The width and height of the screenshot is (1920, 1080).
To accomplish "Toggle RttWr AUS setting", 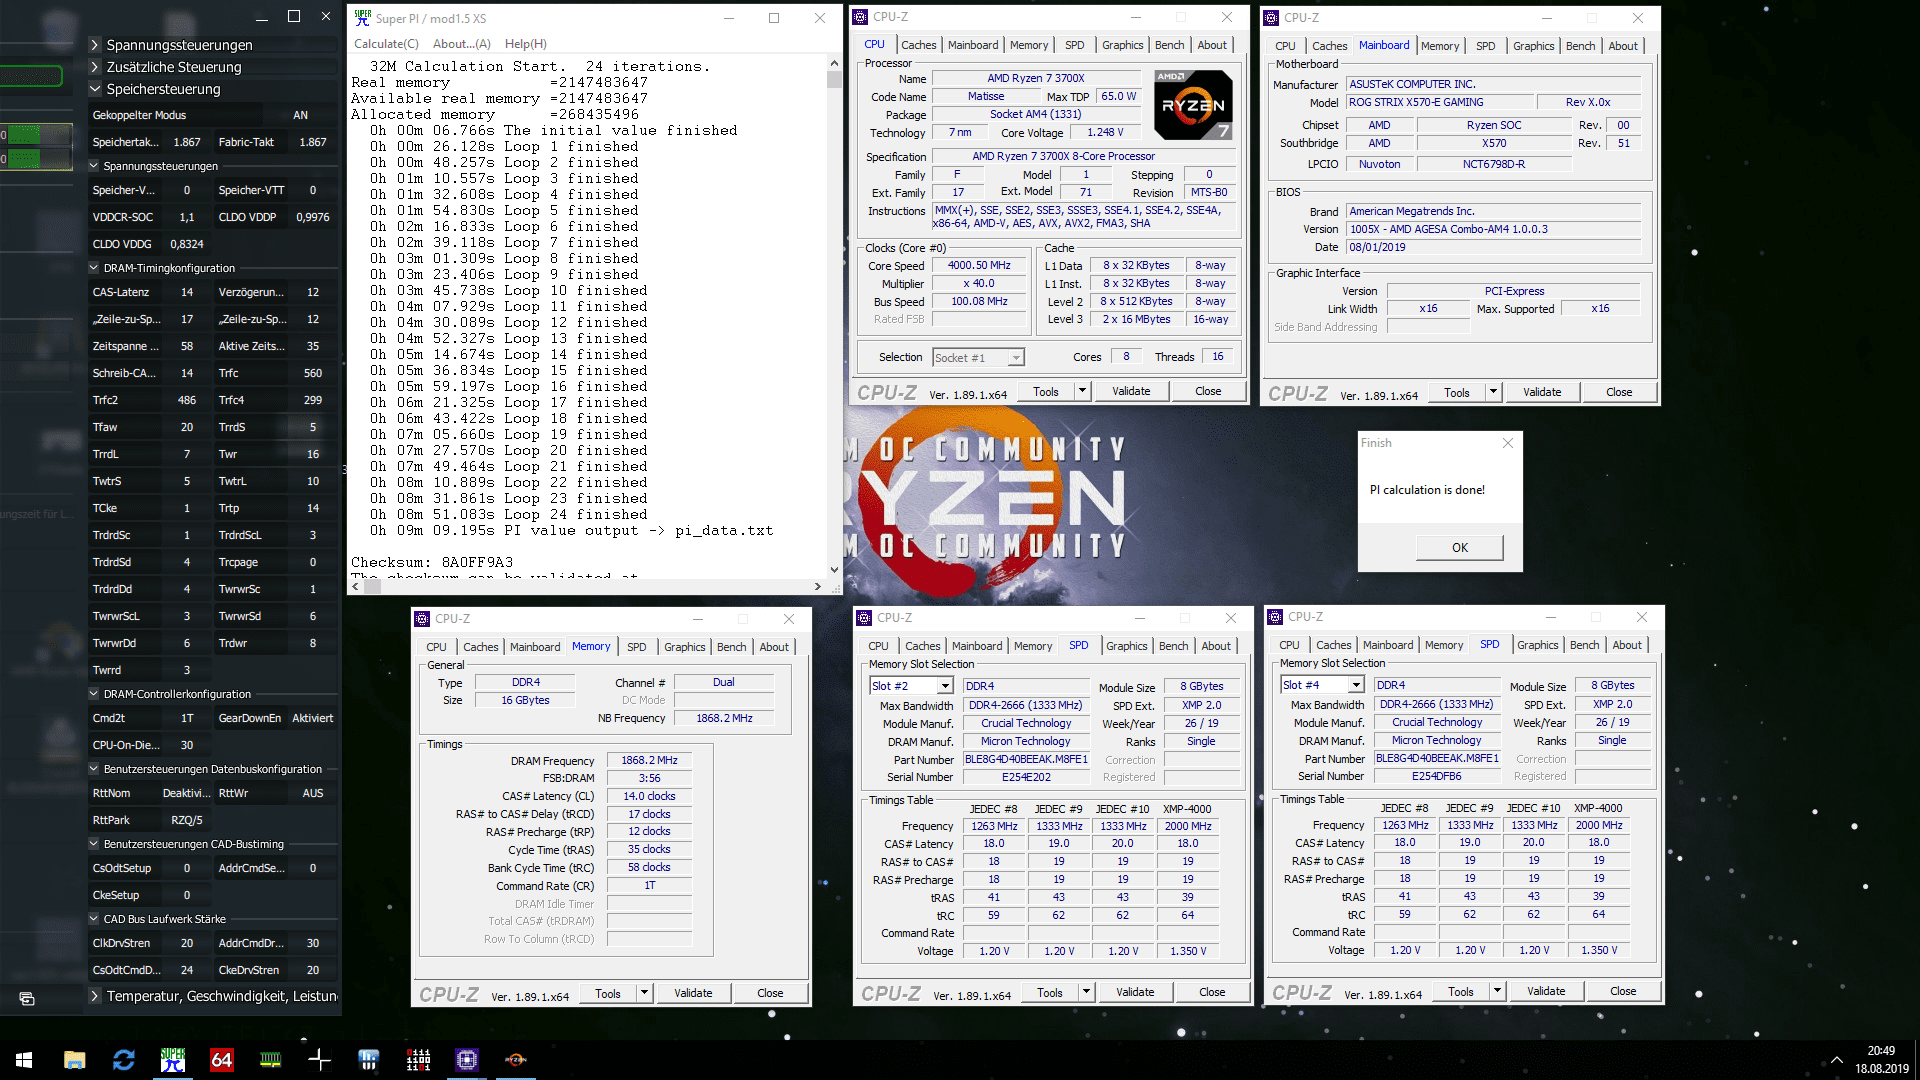I will tap(312, 793).
